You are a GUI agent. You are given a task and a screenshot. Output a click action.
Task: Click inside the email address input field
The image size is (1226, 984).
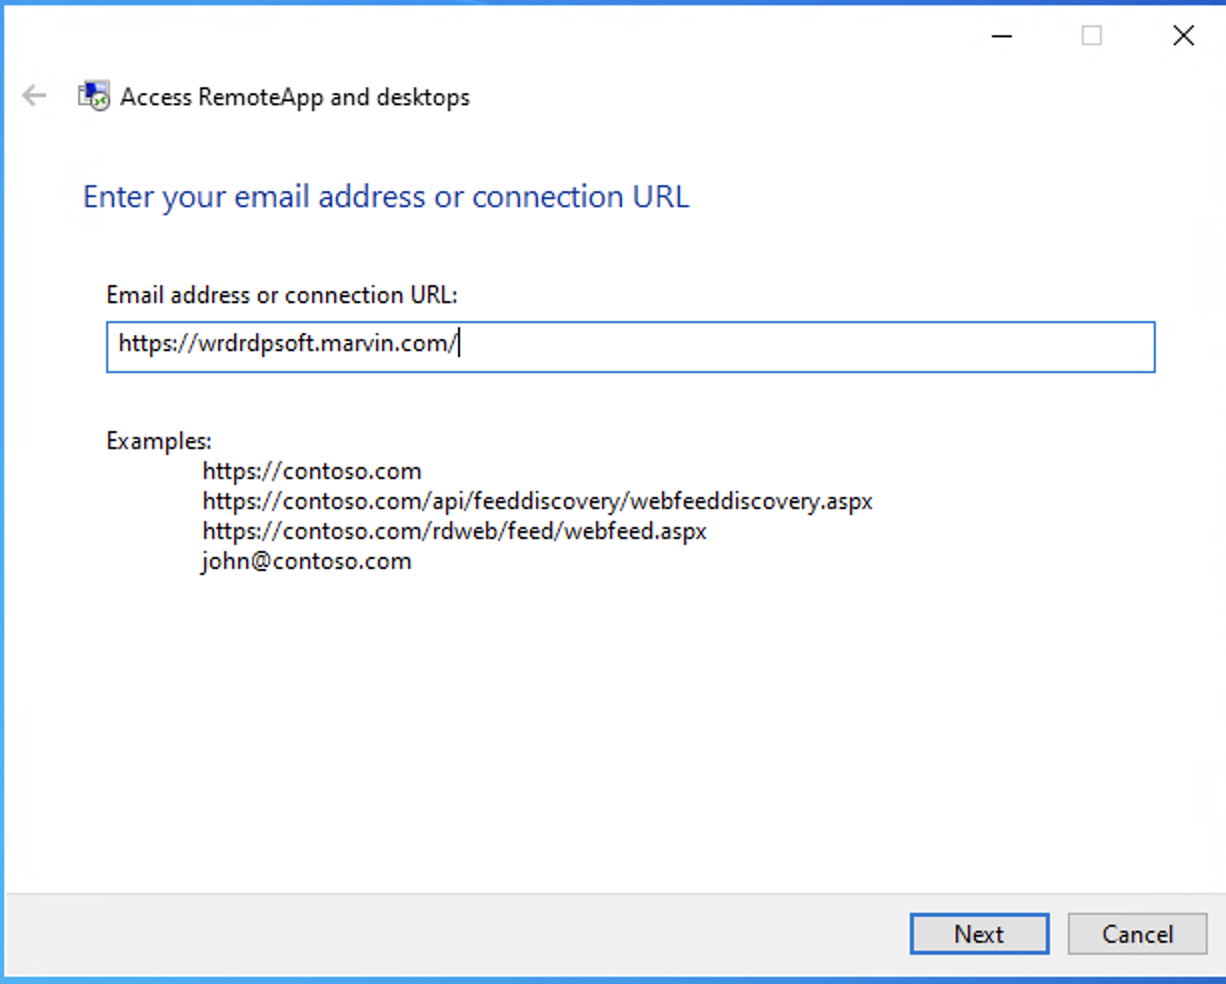point(630,346)
